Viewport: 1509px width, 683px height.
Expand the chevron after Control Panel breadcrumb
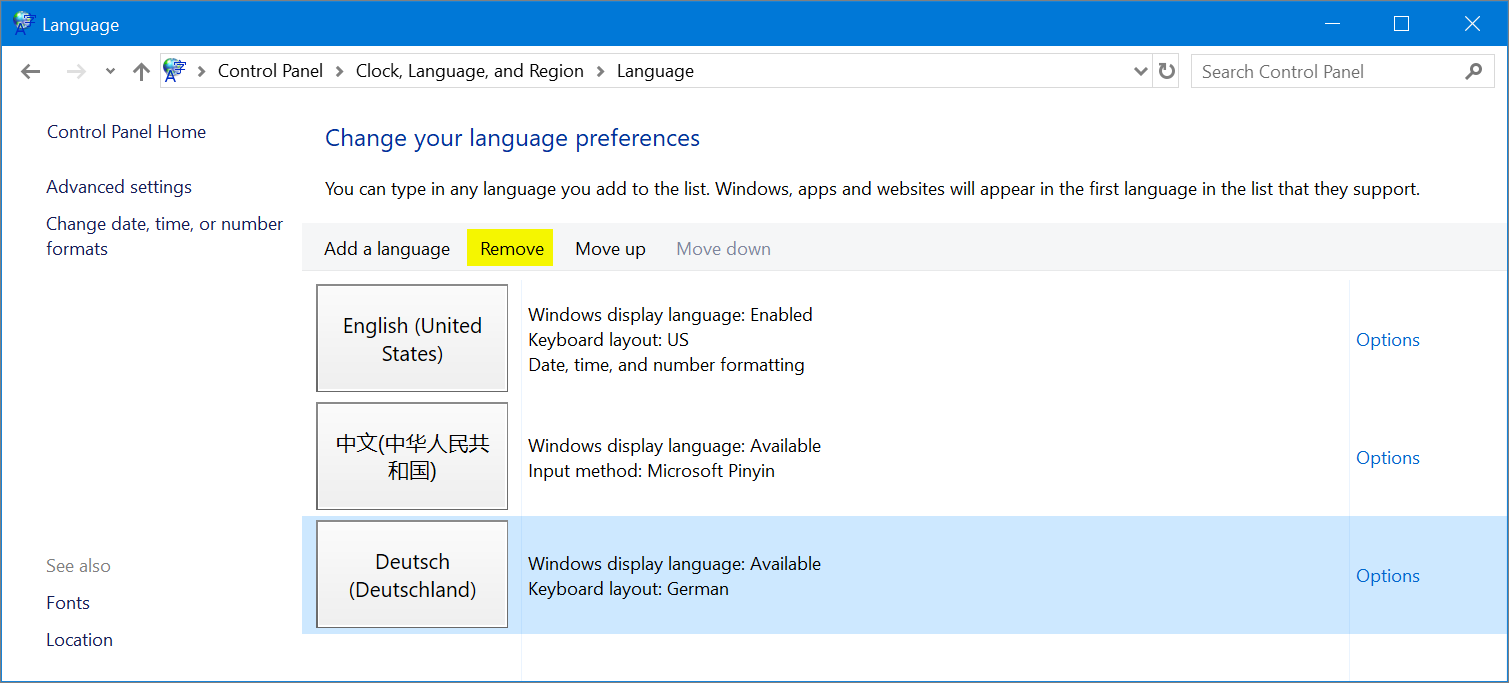tap(340, 71)
